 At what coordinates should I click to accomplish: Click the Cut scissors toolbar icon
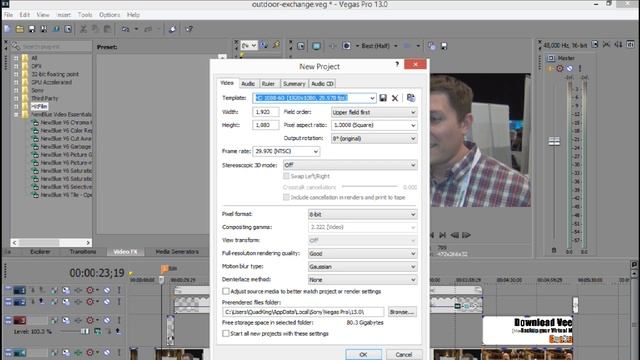(x=83, y=29)
